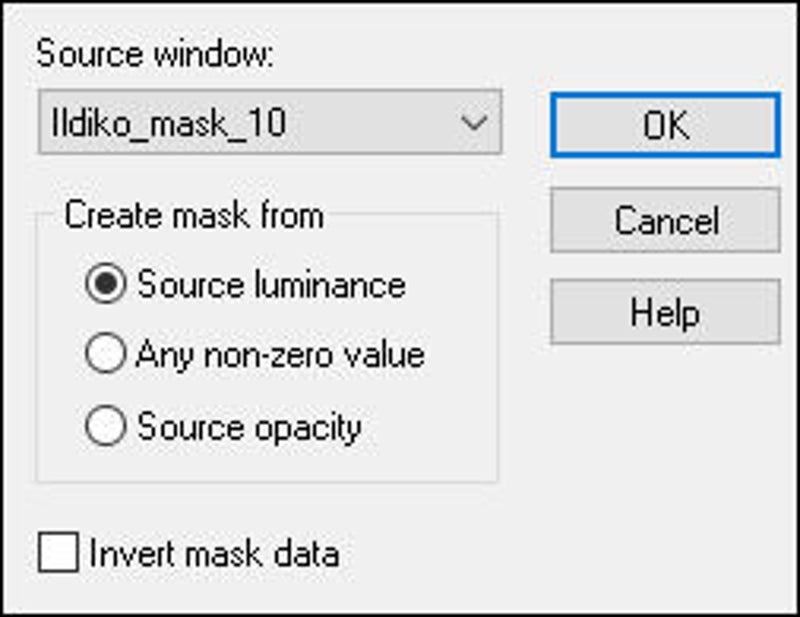The image size is (800, 617).
Task: Select the Source luminance radio button
Action: click(107, 285)
